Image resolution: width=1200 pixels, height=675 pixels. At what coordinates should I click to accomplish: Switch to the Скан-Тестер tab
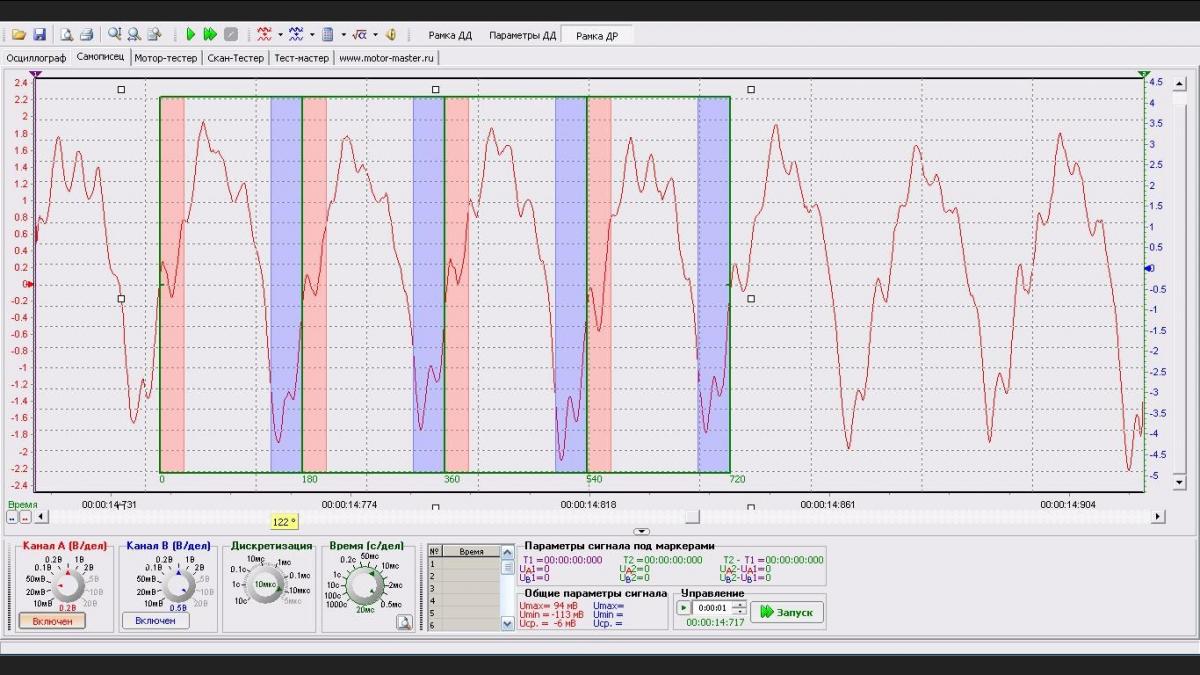pos(236,58)
